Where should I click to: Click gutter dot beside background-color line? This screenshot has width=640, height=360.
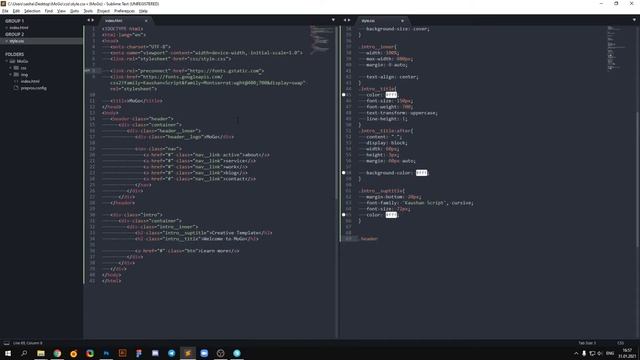344,173
